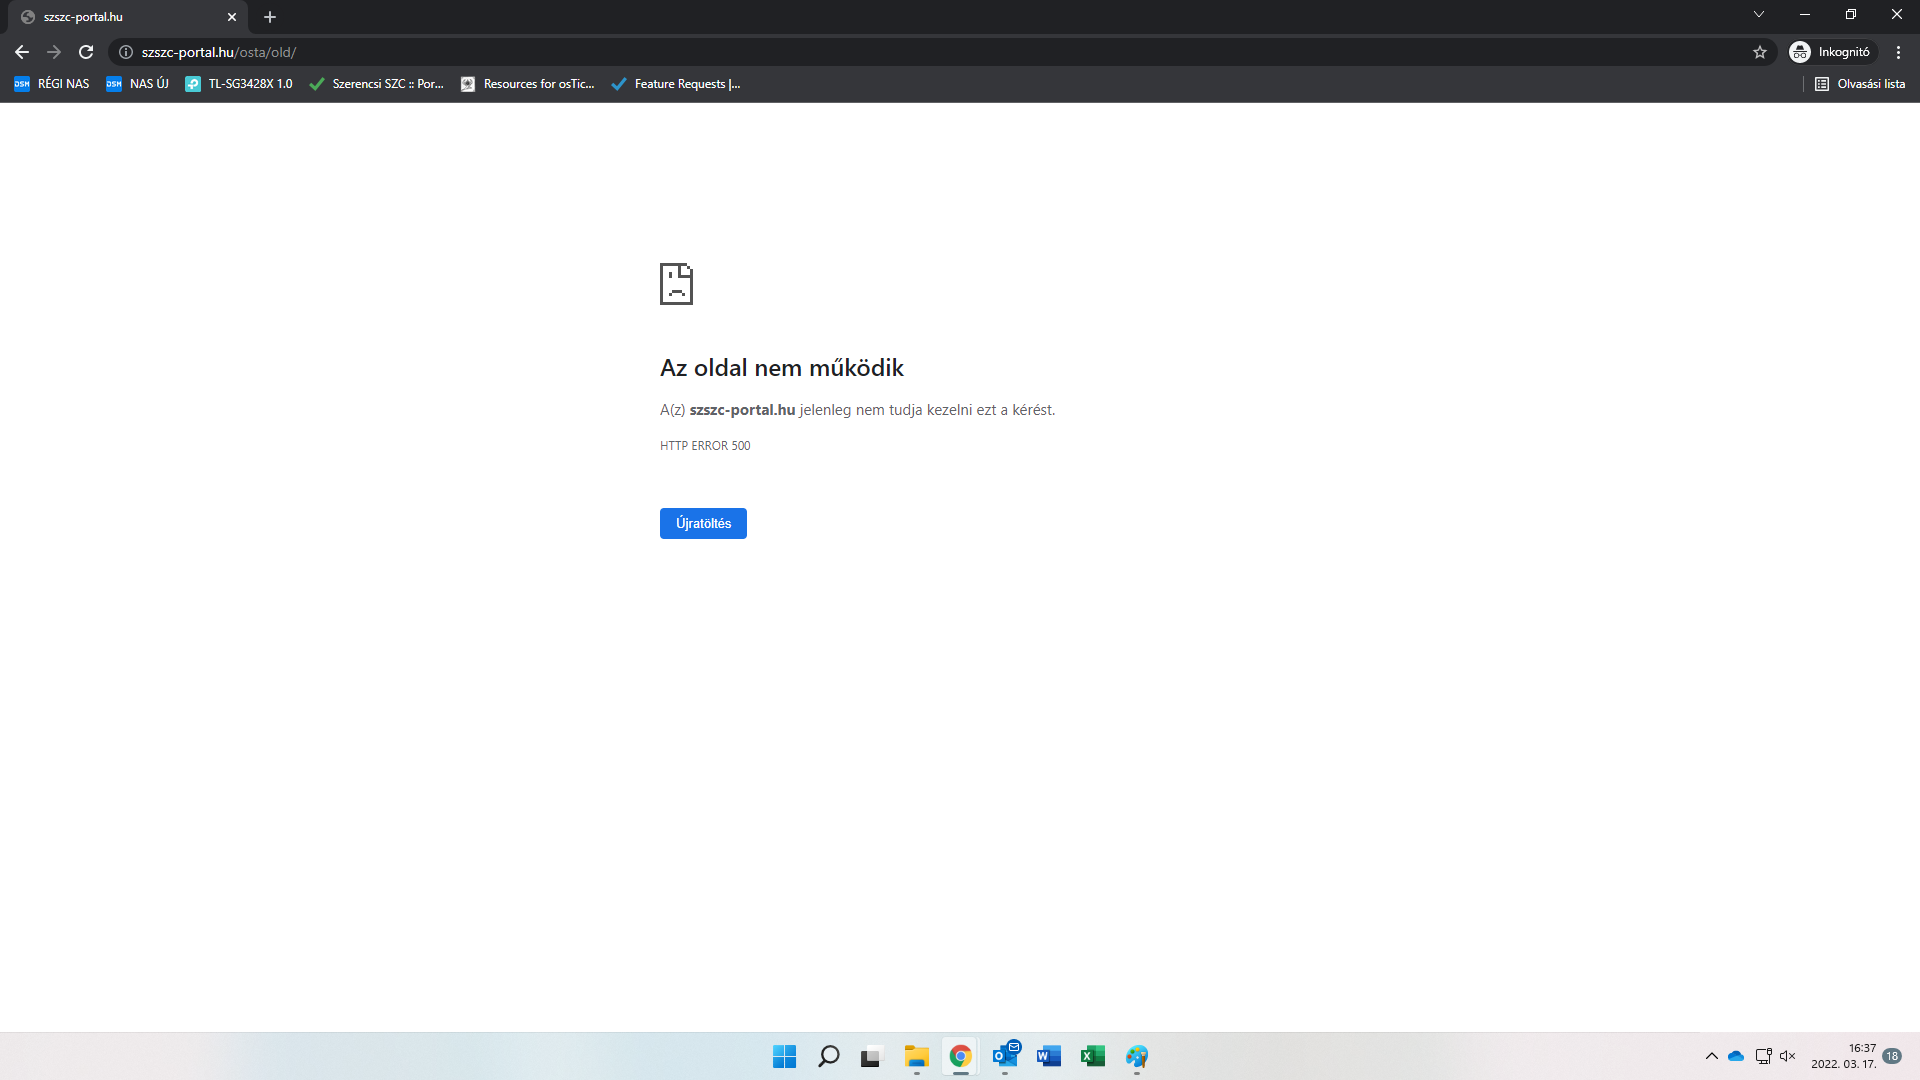Open Resources for osTicket bookmark
The height and width of the screenshot is (1080, 1920).
(x=527, y=84)
